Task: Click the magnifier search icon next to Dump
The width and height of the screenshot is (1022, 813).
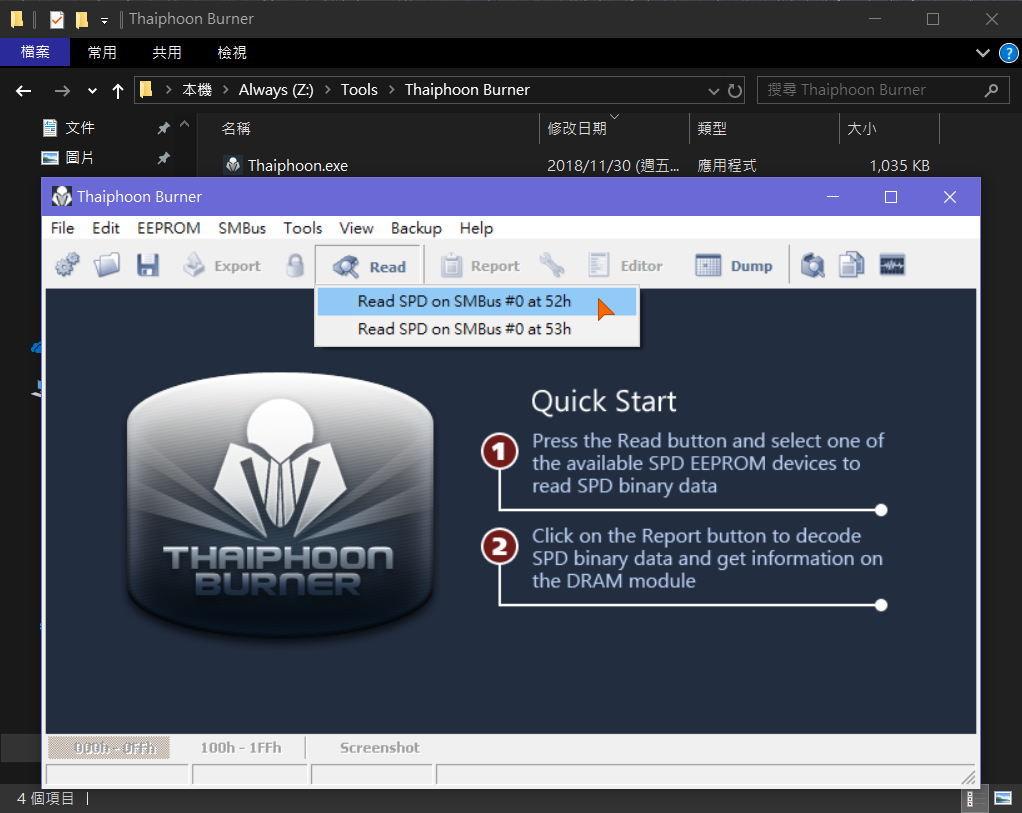Action: (x=813, y=265)
